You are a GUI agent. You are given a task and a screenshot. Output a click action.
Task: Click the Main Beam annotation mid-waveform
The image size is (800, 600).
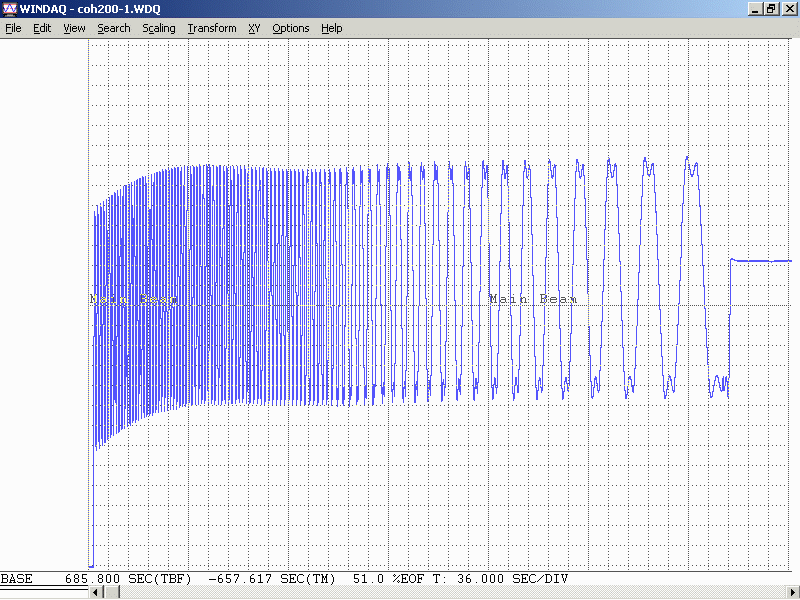[532, 299]
